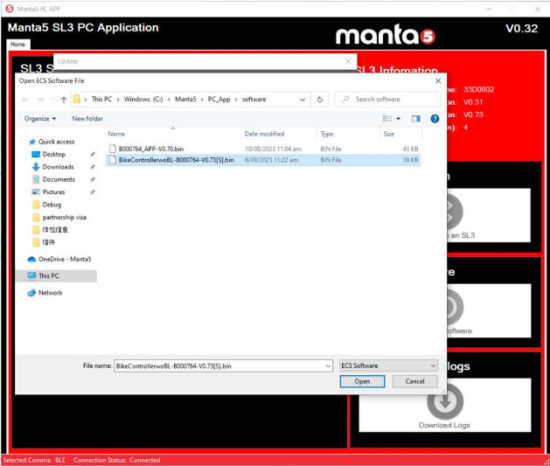Click Manta5 in the address path
This screenshot has height=466, width=550.
click(185, 99)
